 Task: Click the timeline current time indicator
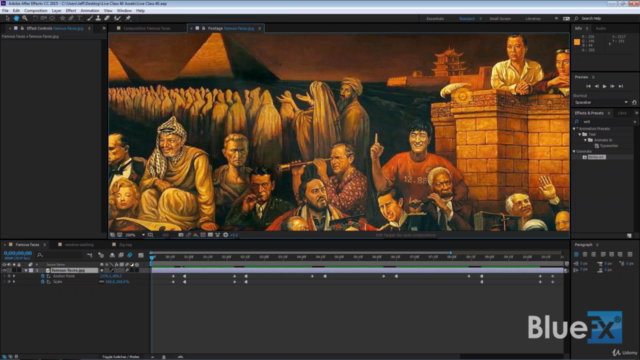pos(152,257)
